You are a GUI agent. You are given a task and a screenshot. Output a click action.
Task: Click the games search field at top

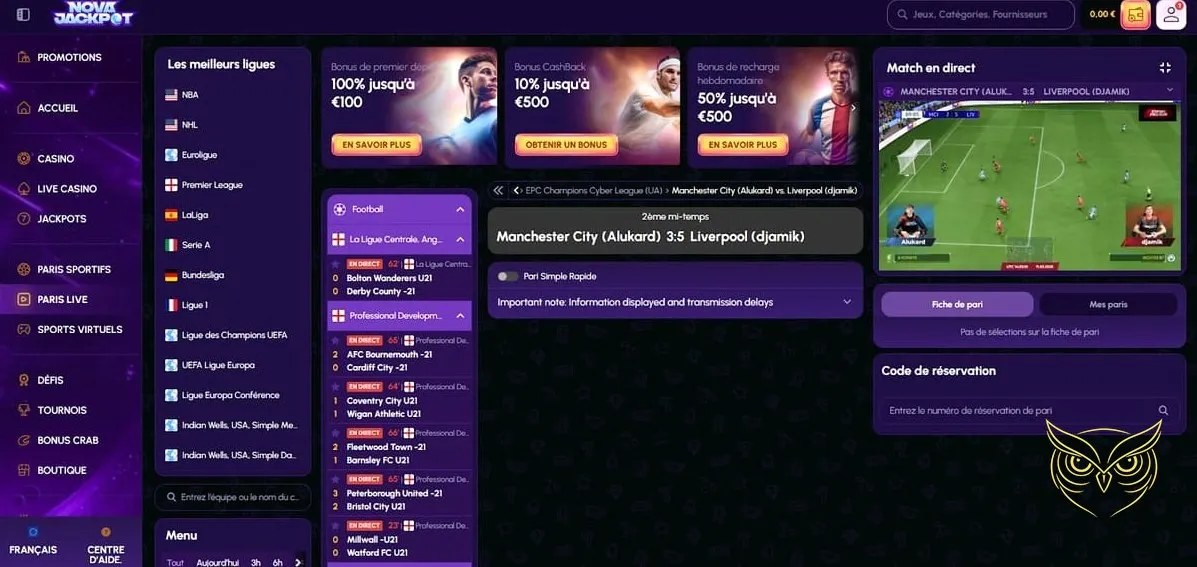pyautogui.click(x=980, y=14)
